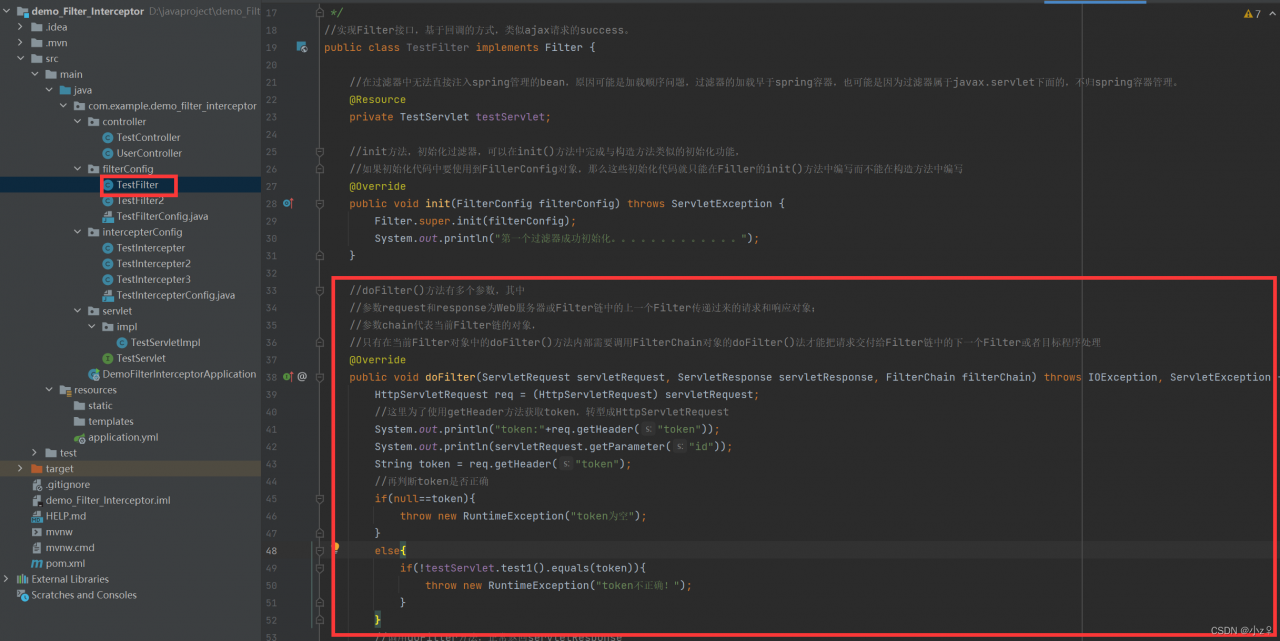Fold the if(null==token) block at line 45
1280x641 pixels.
tap(319, 498)
